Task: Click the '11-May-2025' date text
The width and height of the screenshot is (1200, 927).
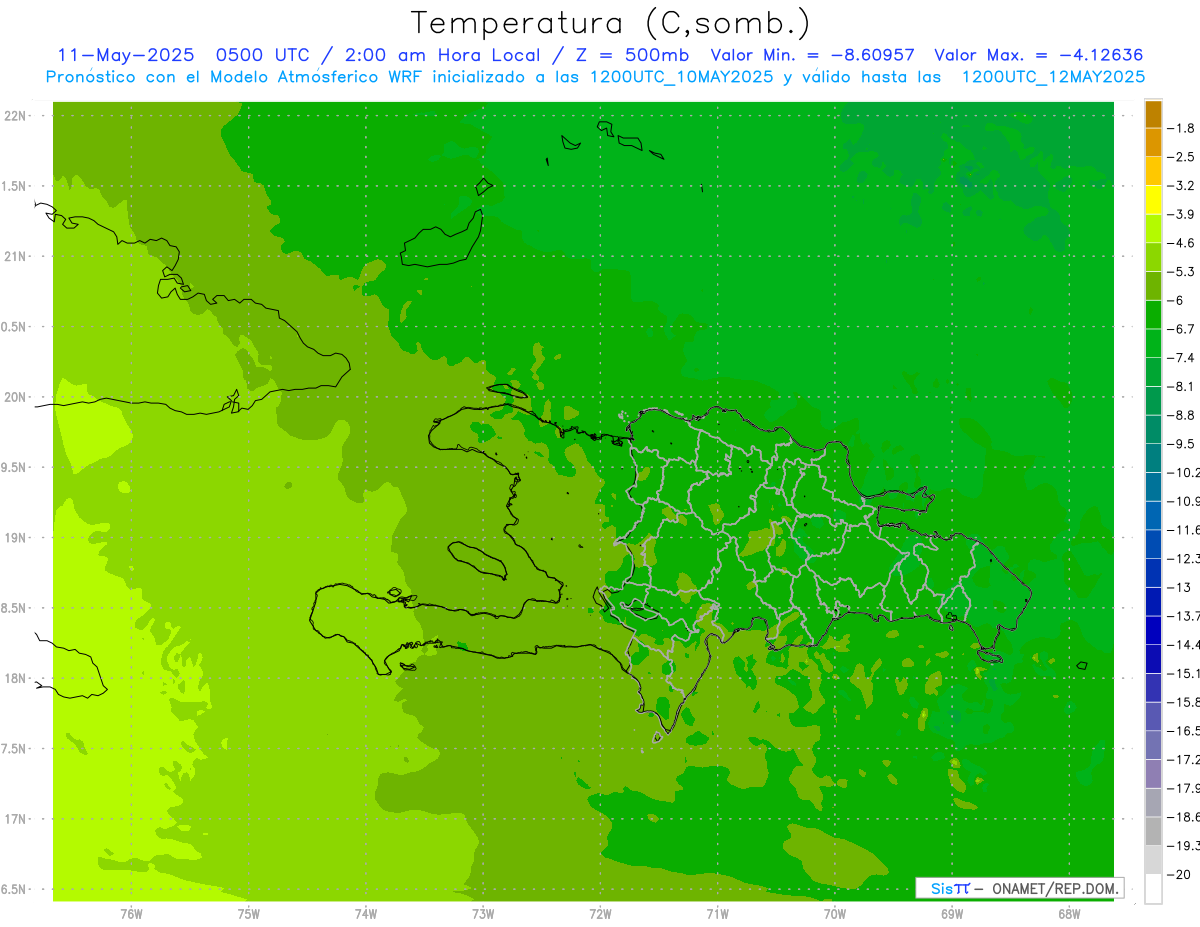Action: pos(127,55)
